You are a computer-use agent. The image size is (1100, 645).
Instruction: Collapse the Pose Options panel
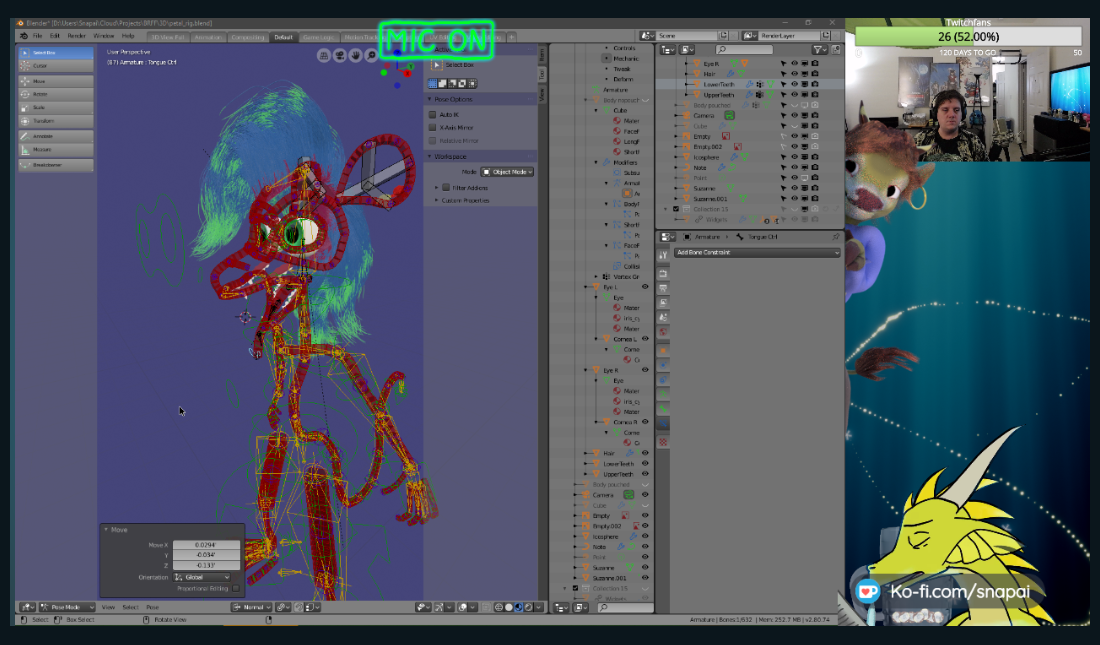tap(430, 99)
